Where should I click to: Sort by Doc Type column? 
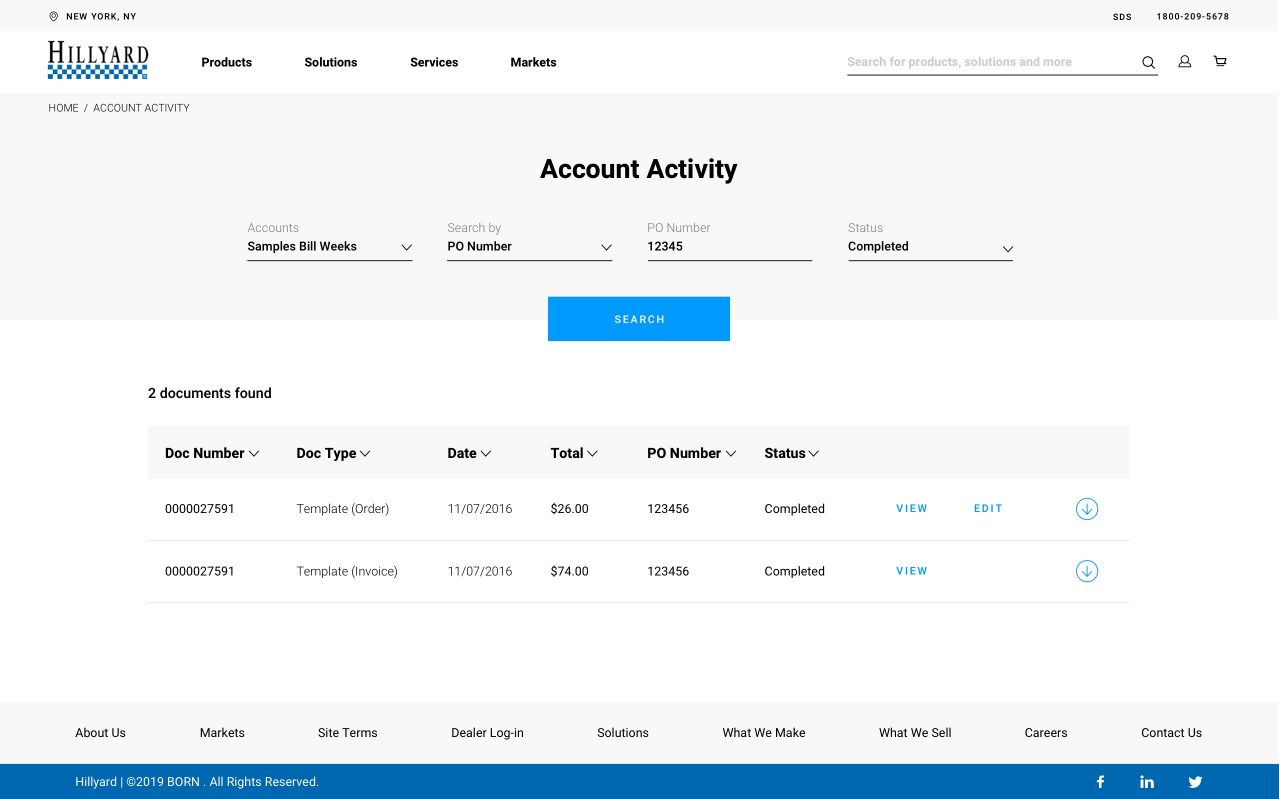[333, 453]
